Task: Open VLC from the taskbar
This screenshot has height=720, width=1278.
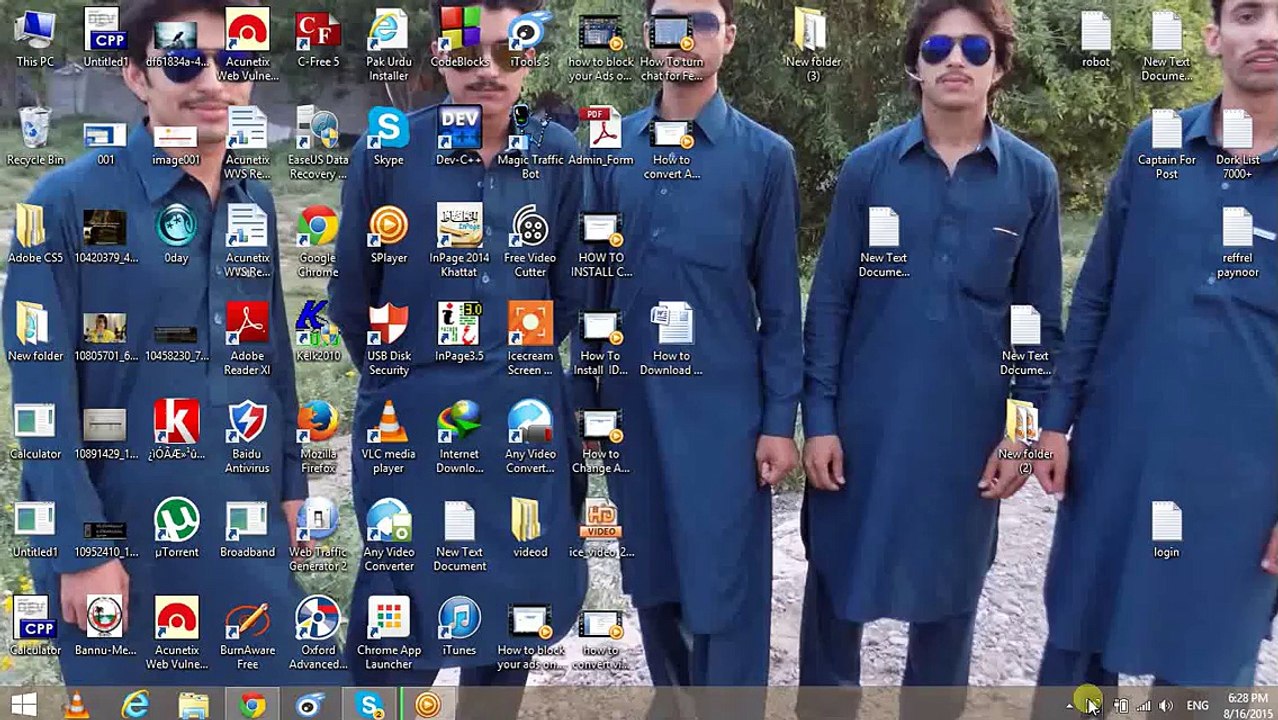Action: point(76,705)
